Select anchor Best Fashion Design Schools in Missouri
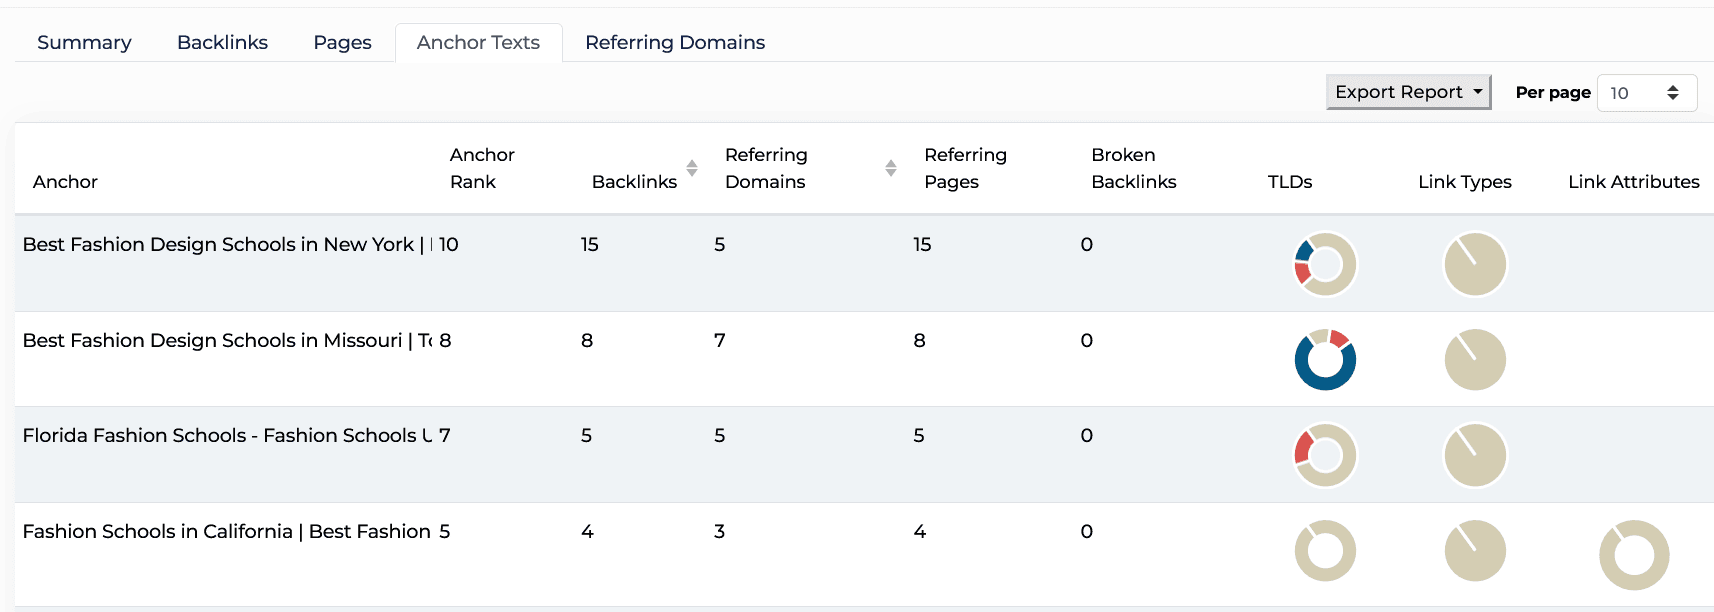This screenshot has width=1714, height=612. pos(228,341)
